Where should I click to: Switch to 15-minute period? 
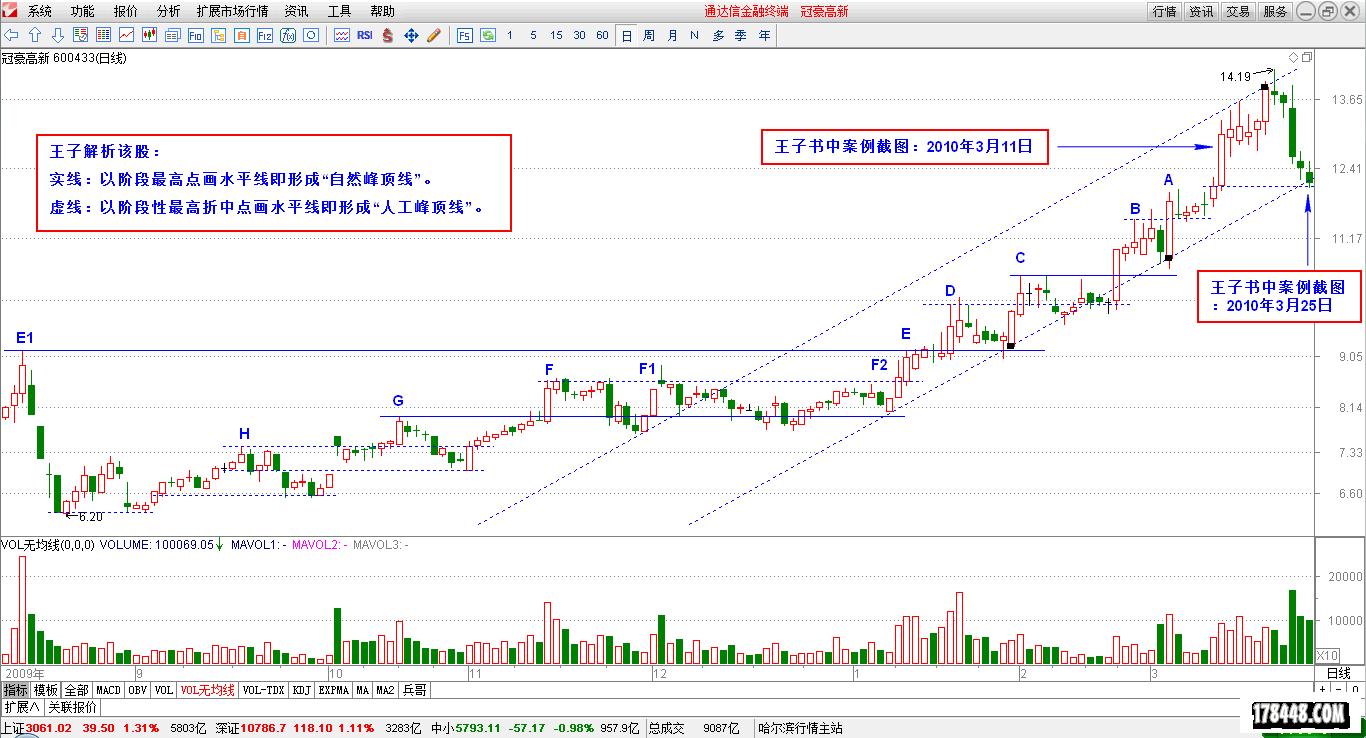pyautogui.click(x=556, y=35)
